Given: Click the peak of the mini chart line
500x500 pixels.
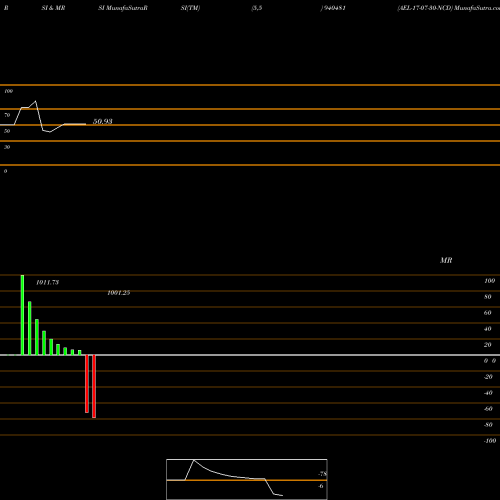Looking at the screenshot, I should coord(194,460).
